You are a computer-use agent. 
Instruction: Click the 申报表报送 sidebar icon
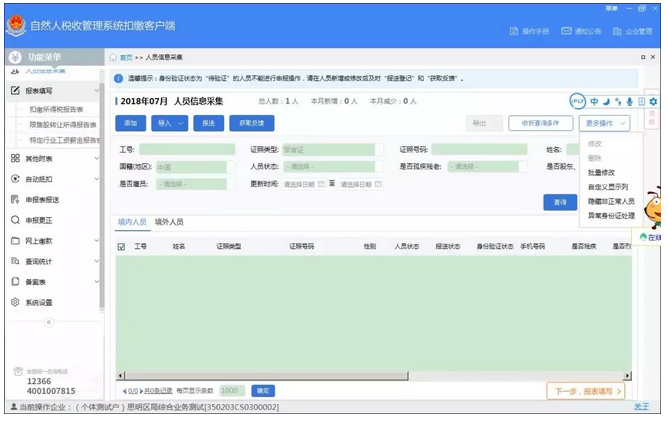(x=15, y=199)
